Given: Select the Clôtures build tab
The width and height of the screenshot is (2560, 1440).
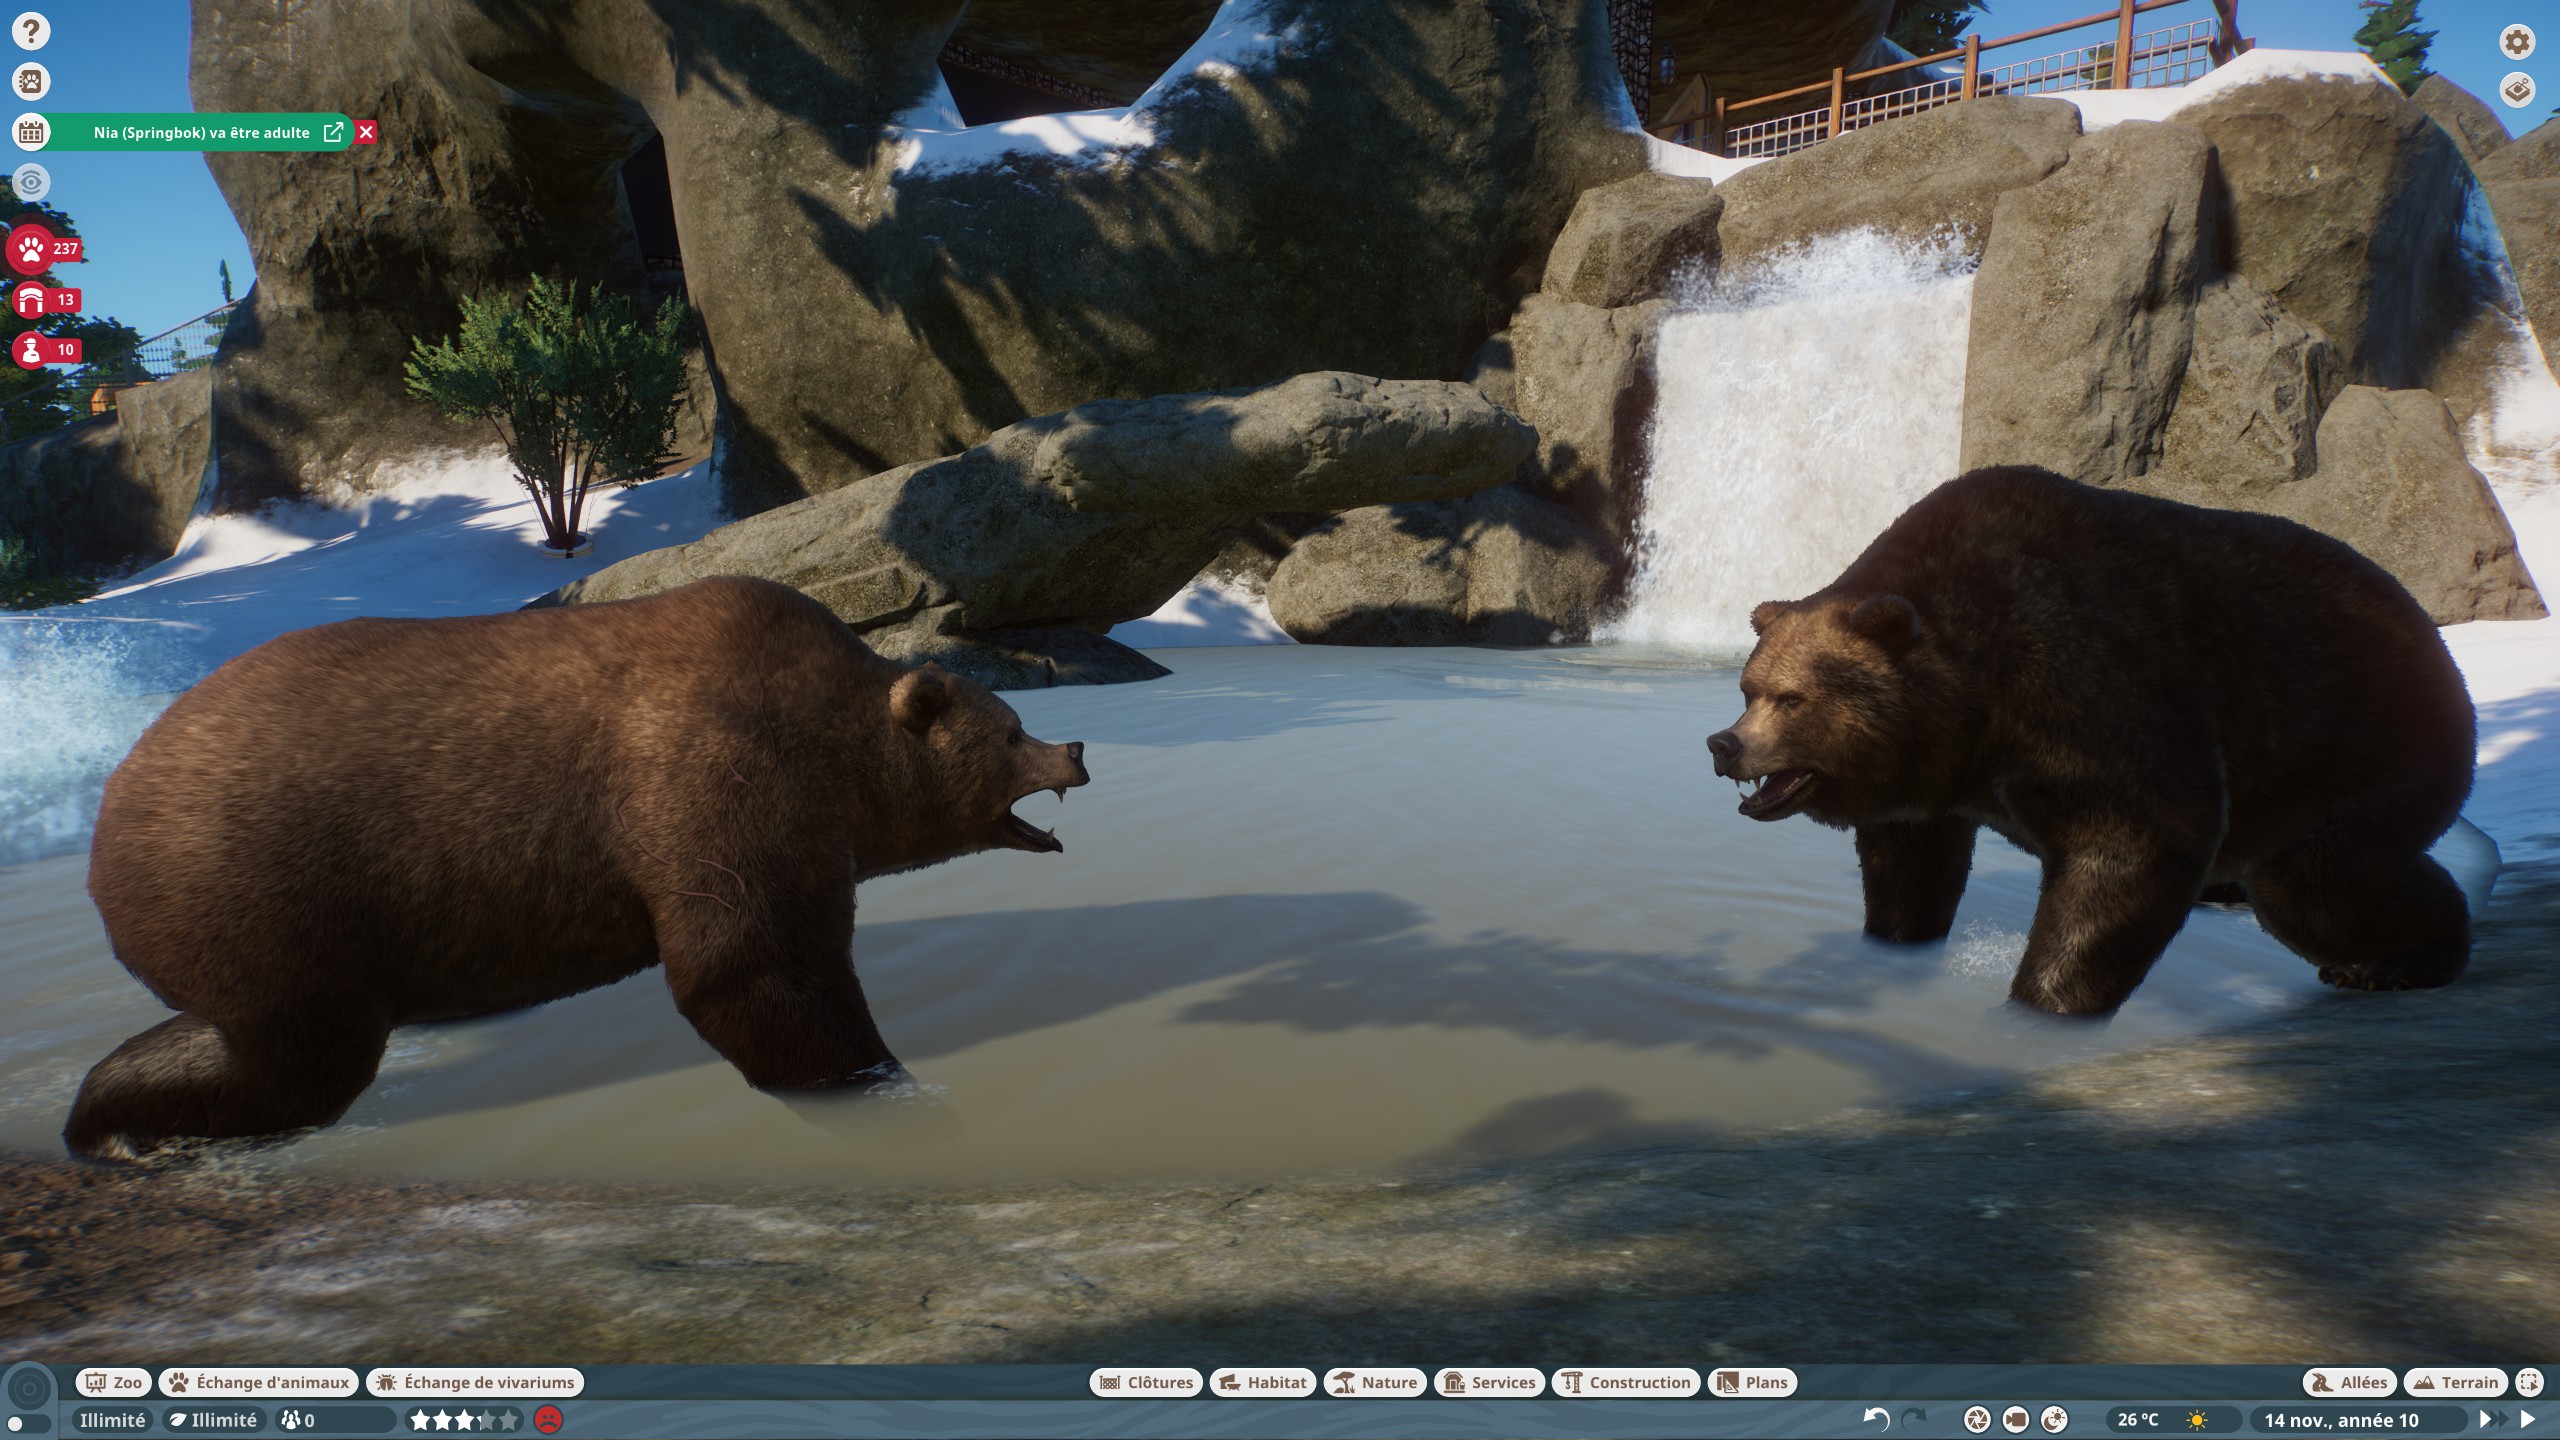Looking at the screenshot, I should tap(1146, 1382).
